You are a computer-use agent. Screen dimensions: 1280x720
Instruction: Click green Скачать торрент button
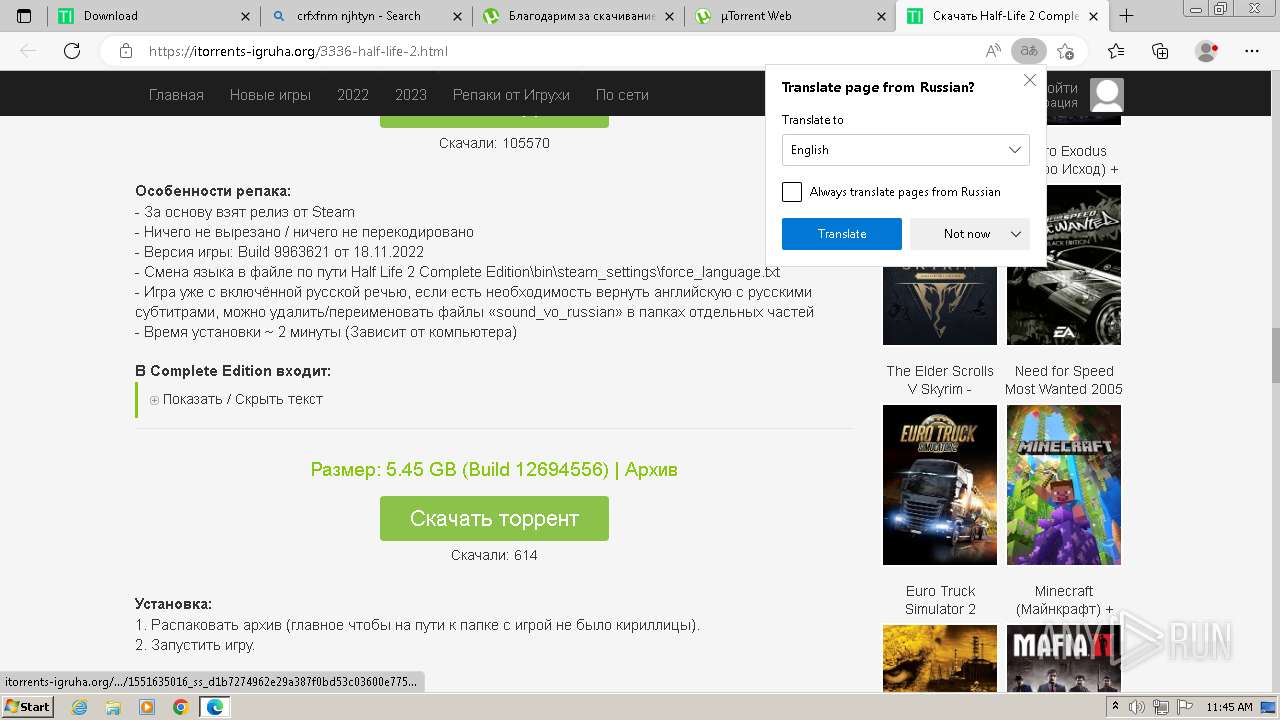[x=494, y=518]
